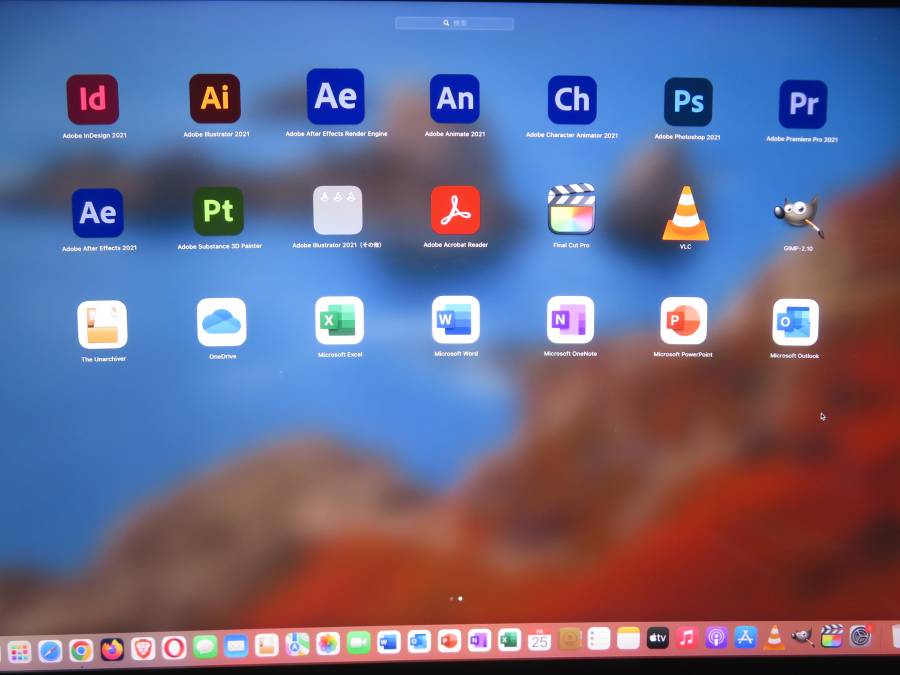Click the Launchpad icon in the Dock
The image size is (900, 675).
coord(19,651)
